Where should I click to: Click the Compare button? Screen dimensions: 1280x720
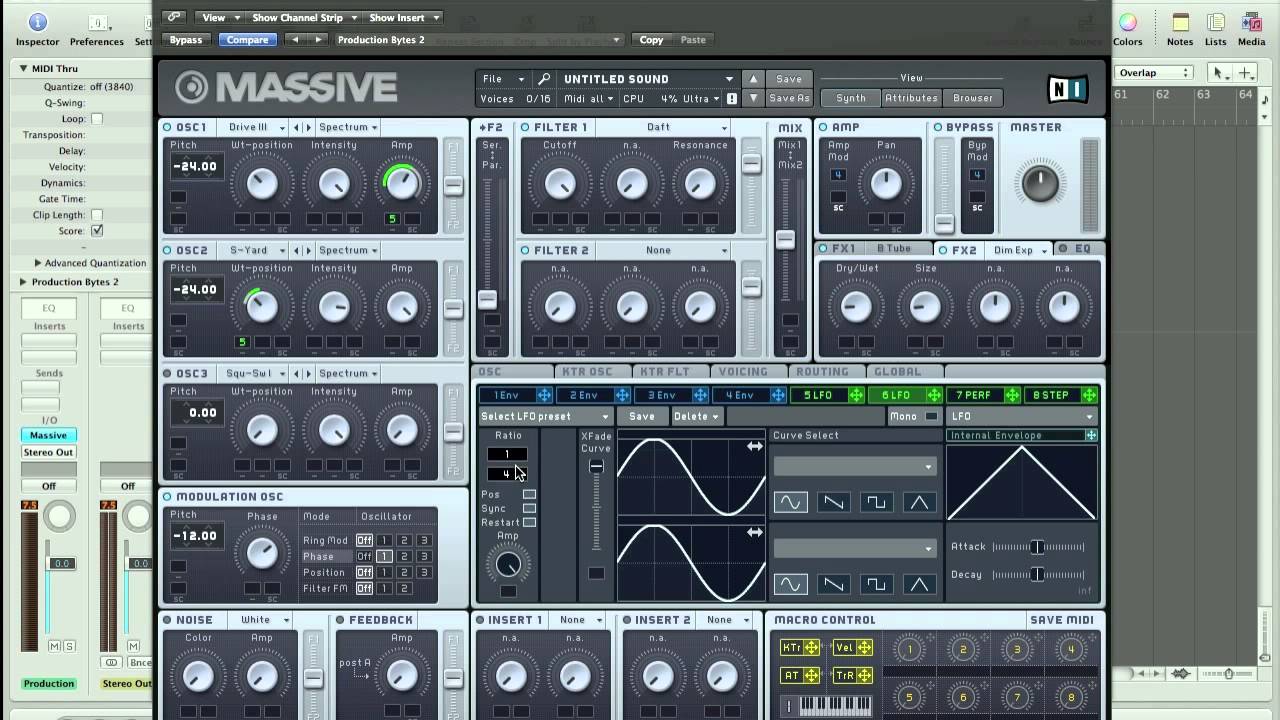point(247,40)
